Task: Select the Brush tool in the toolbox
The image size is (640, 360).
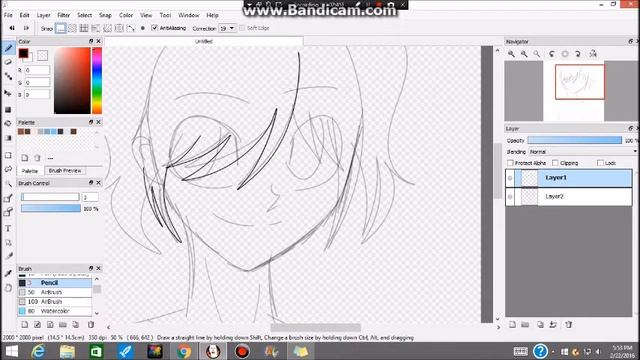Action: pos(8,48)
